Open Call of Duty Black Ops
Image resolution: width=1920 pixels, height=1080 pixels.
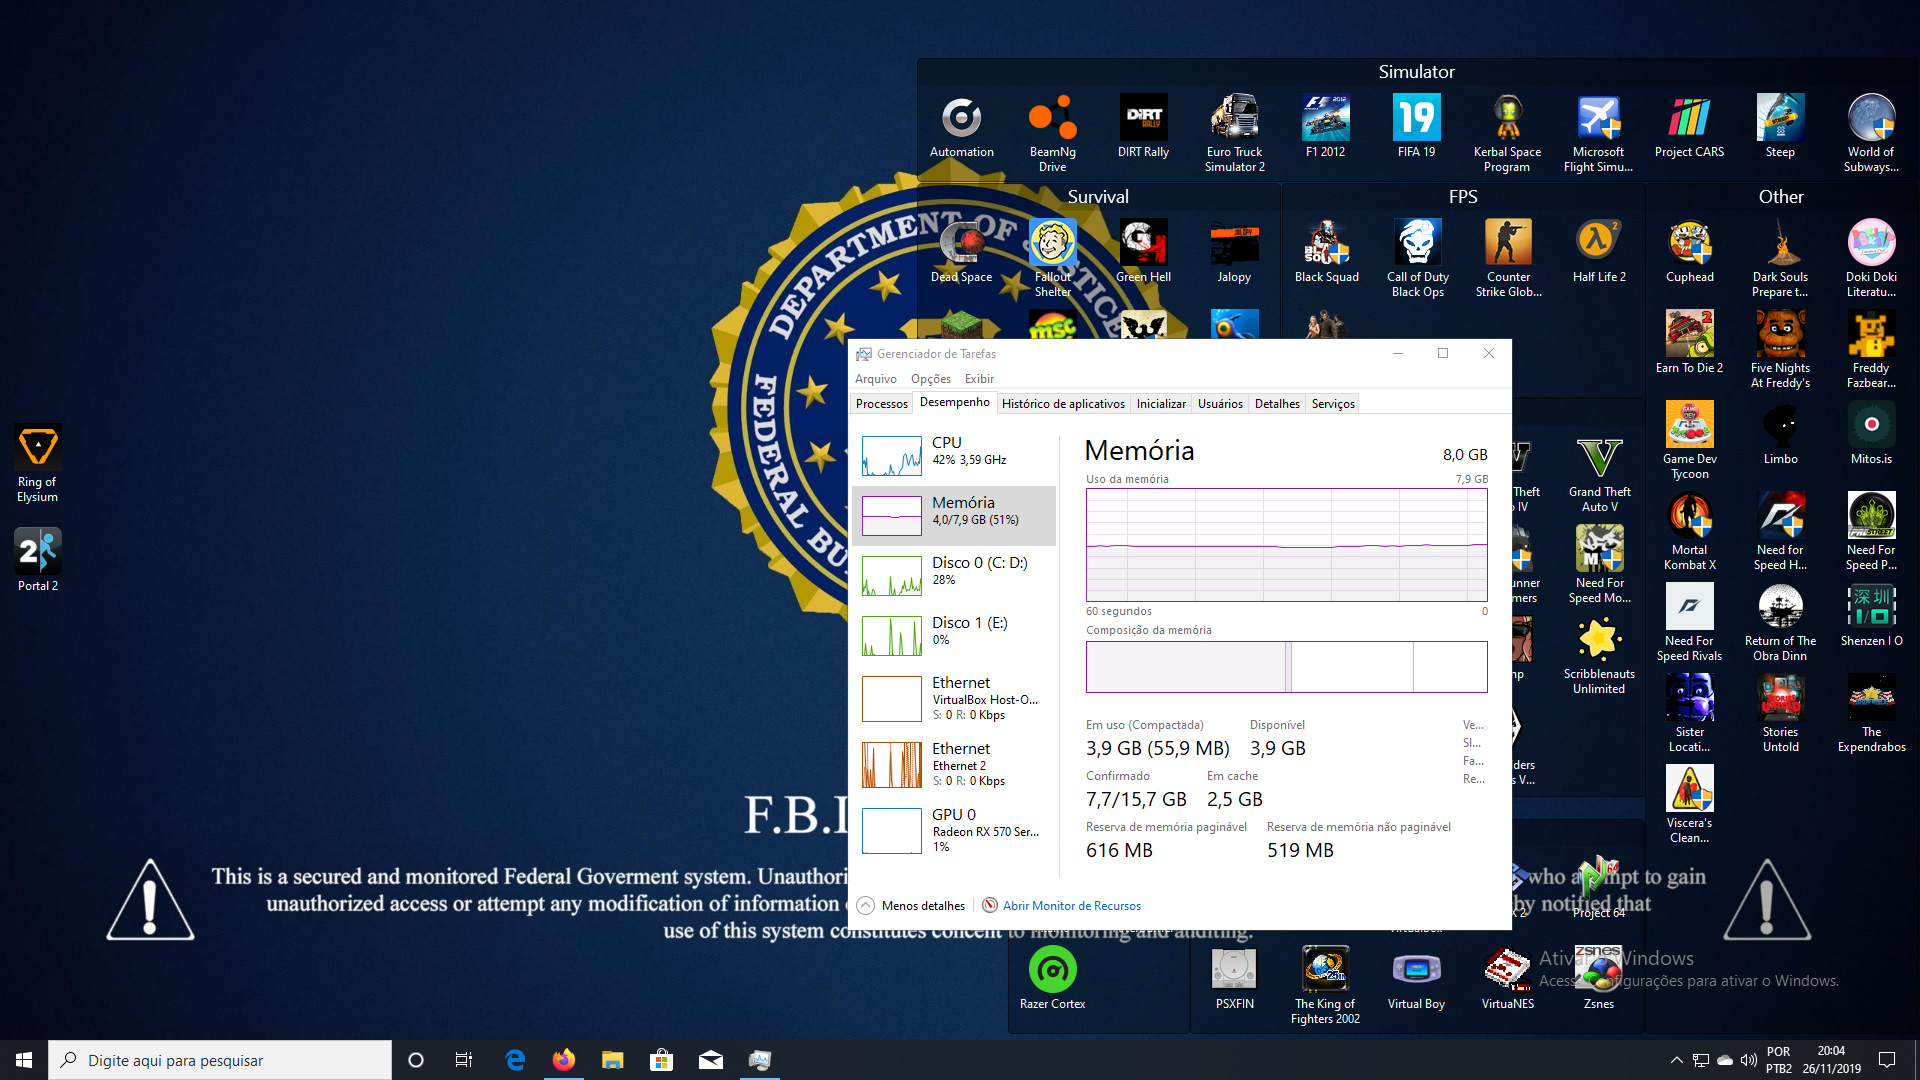[1417, 259]
